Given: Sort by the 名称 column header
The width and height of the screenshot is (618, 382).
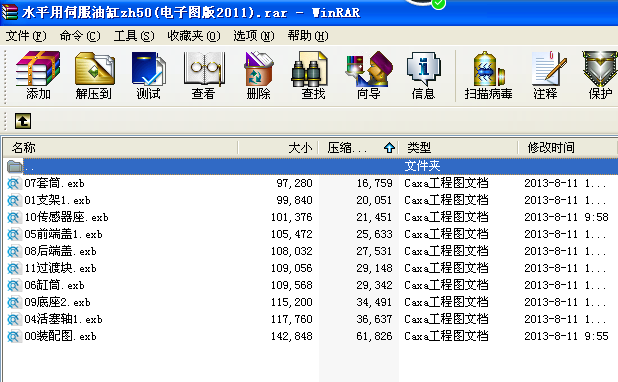Looking at the screenshot, I should pos(121,148).
